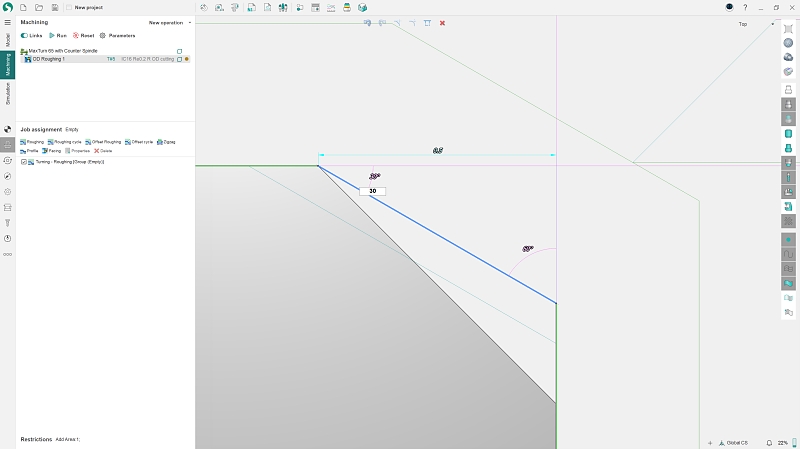
Task: Add Roughing job assignment
Action: [32, 142]
